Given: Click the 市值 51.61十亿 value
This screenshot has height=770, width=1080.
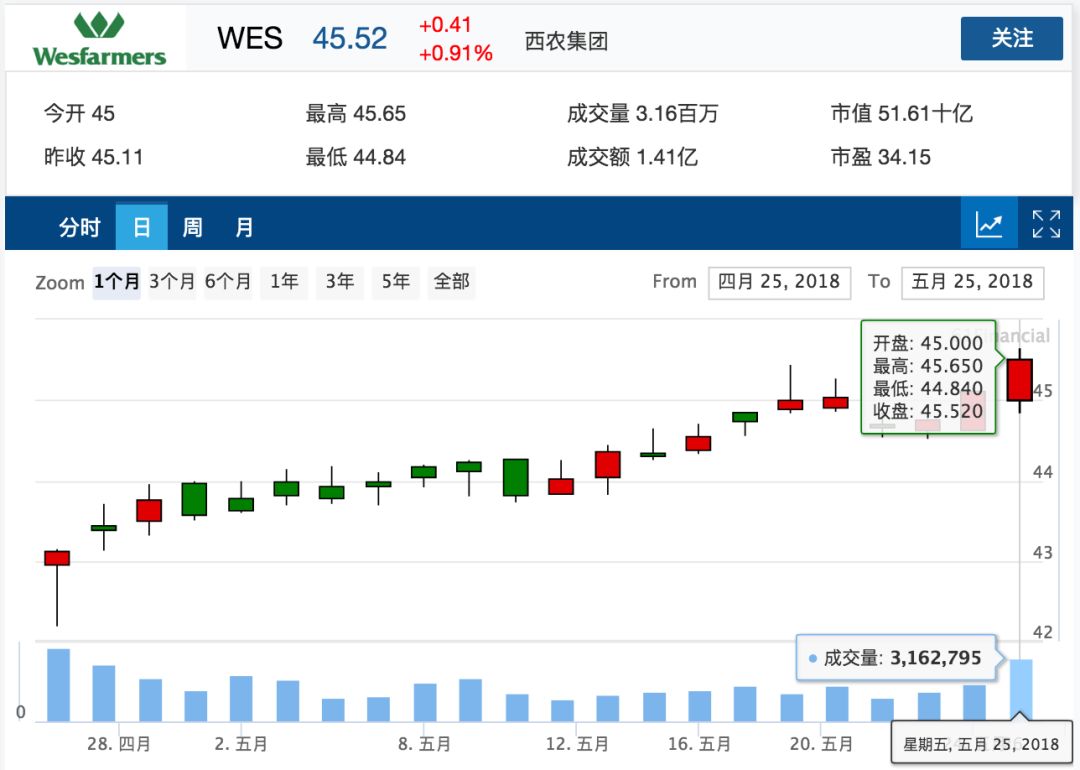Looking at the screenshot, I should tap(902, 113).
